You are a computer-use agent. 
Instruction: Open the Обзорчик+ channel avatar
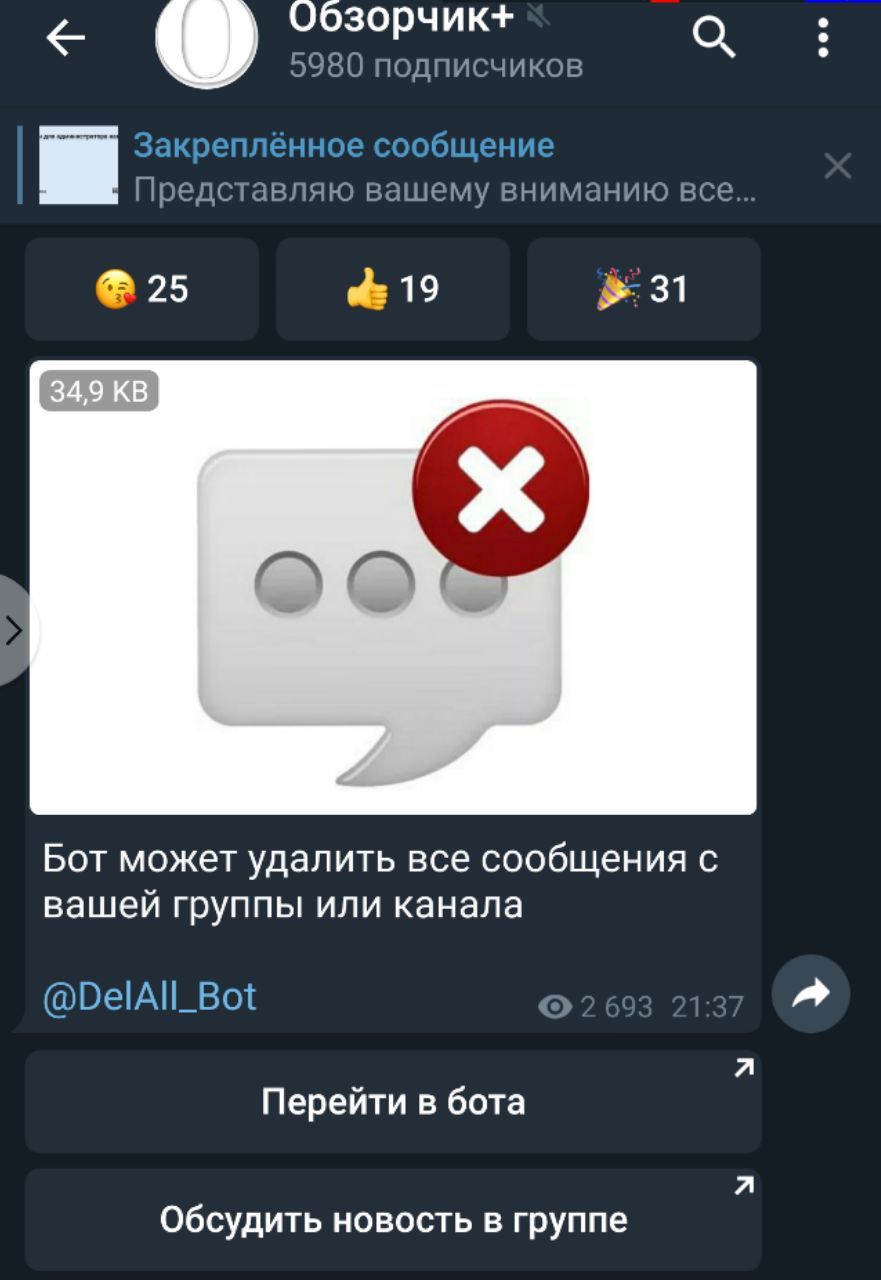coord(207,42)
